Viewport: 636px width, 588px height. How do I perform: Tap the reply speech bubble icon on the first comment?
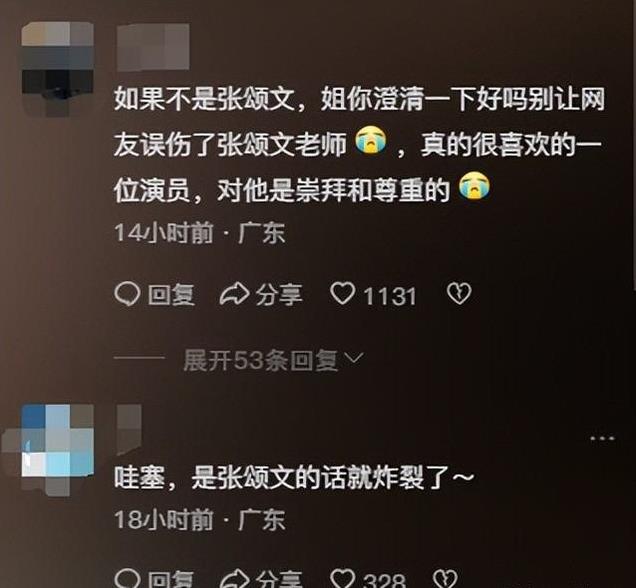[x=127, y=294]
